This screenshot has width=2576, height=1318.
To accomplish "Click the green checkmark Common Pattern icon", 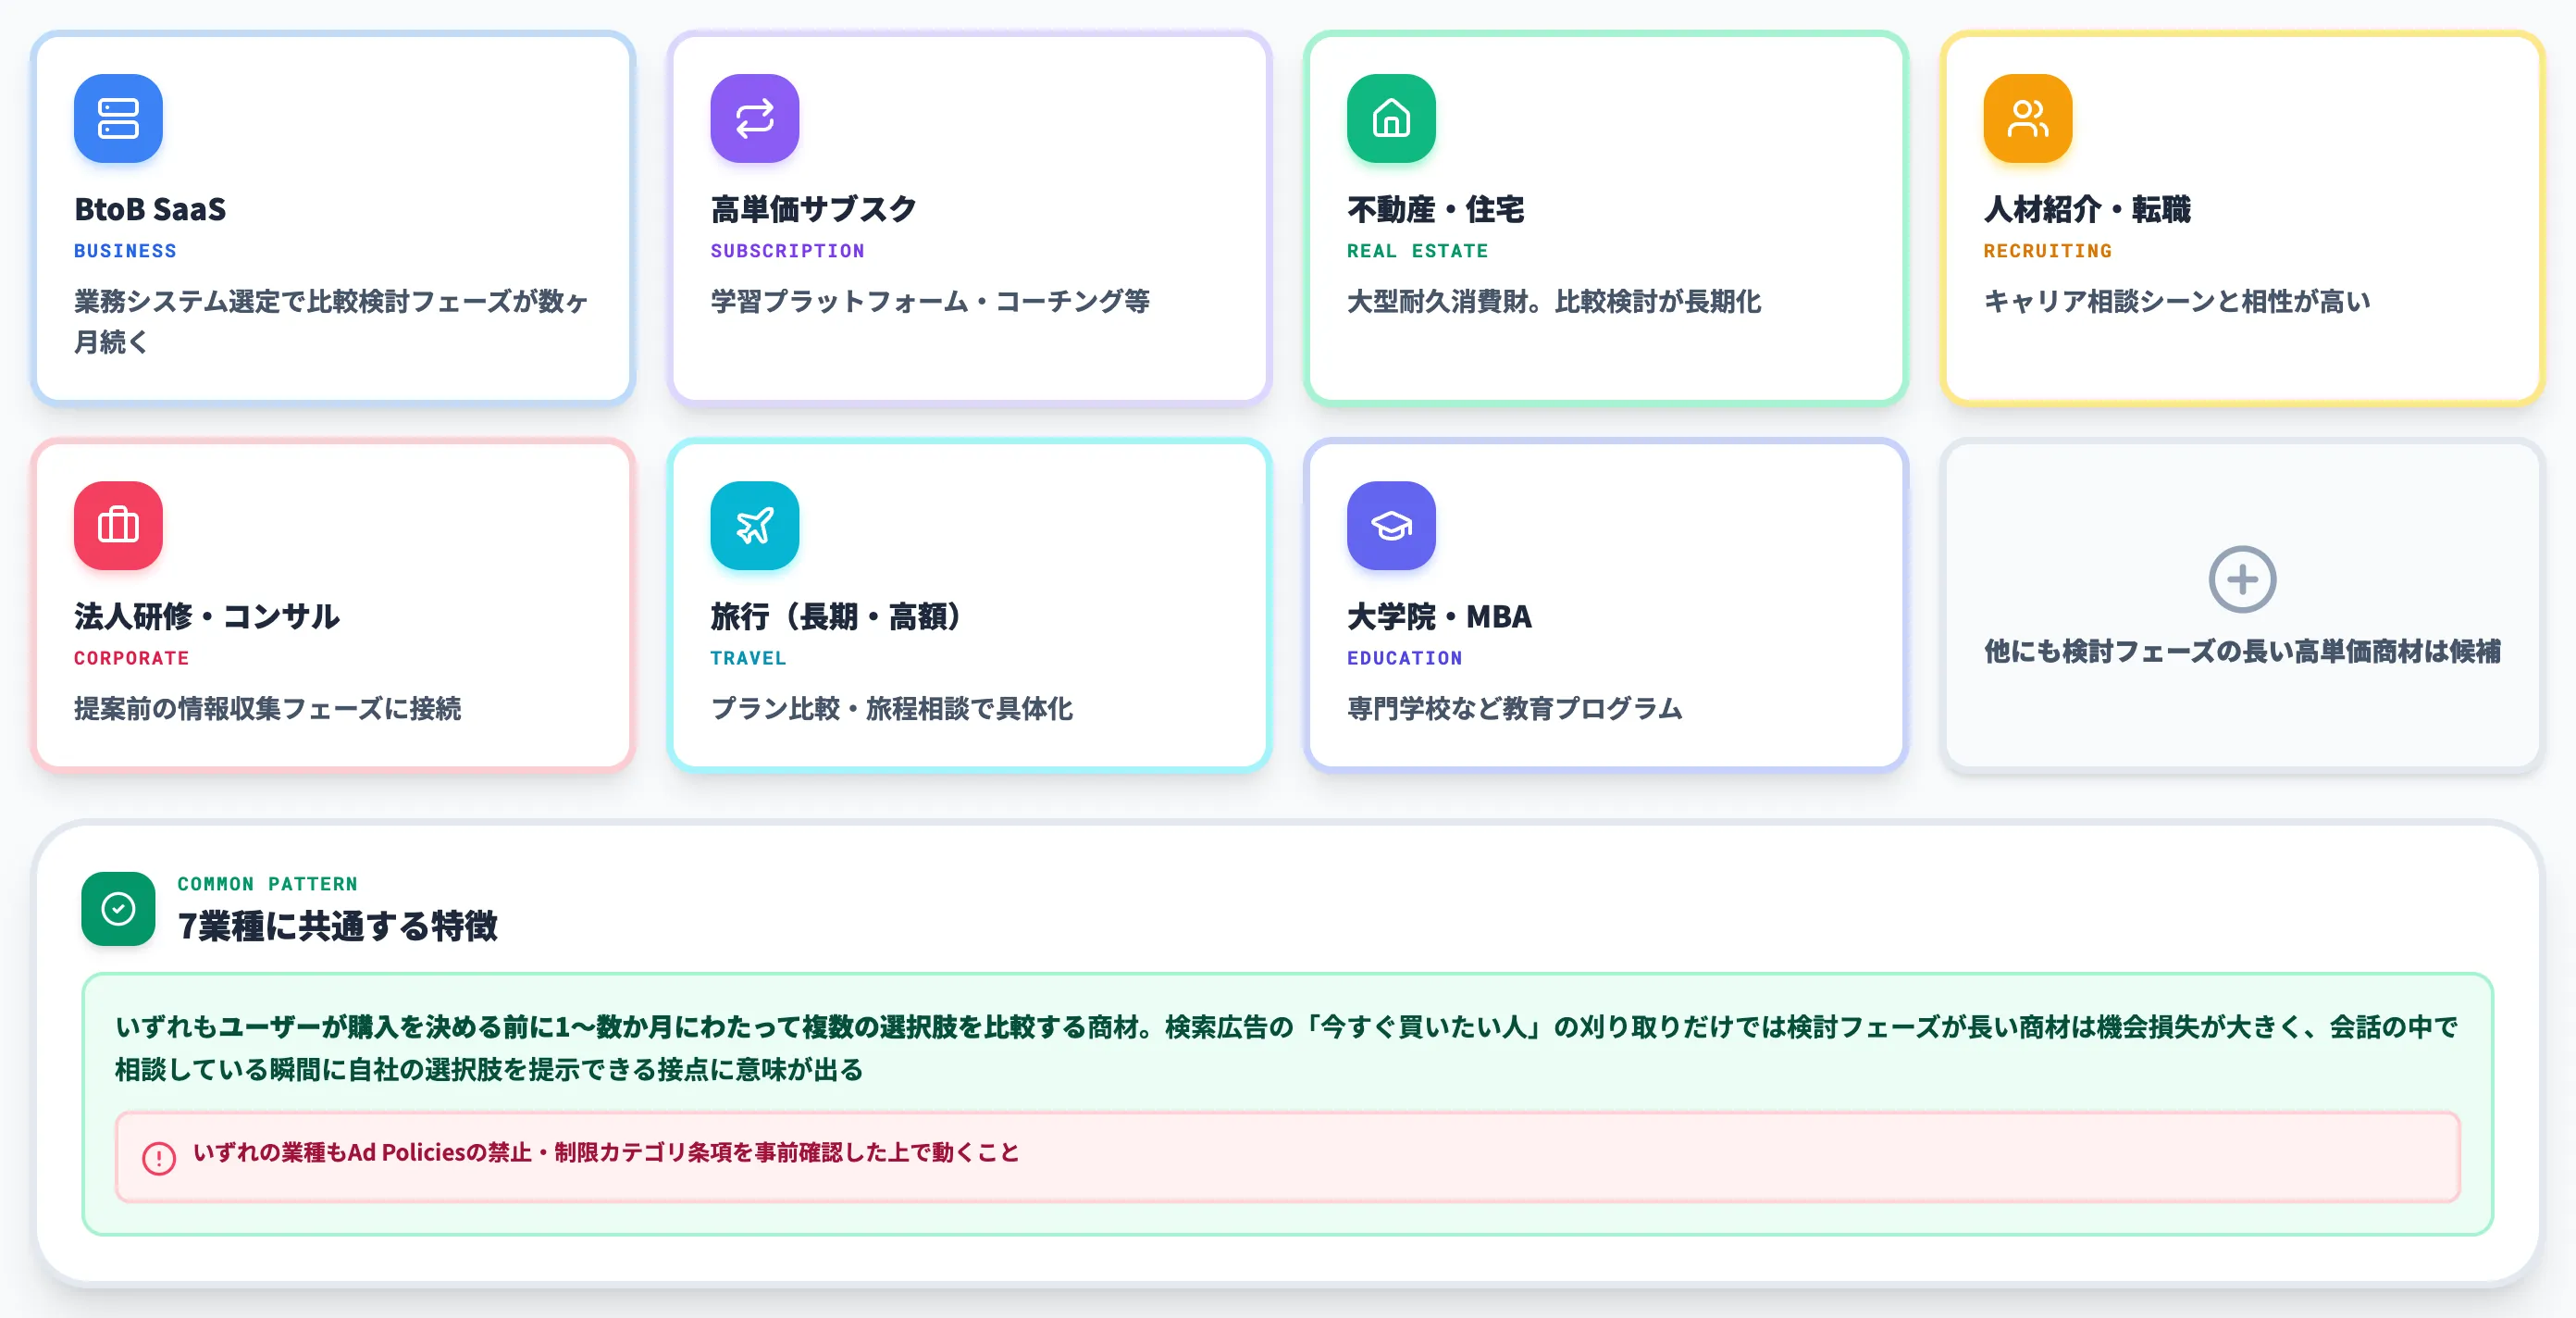I will [x=118, y=908].
